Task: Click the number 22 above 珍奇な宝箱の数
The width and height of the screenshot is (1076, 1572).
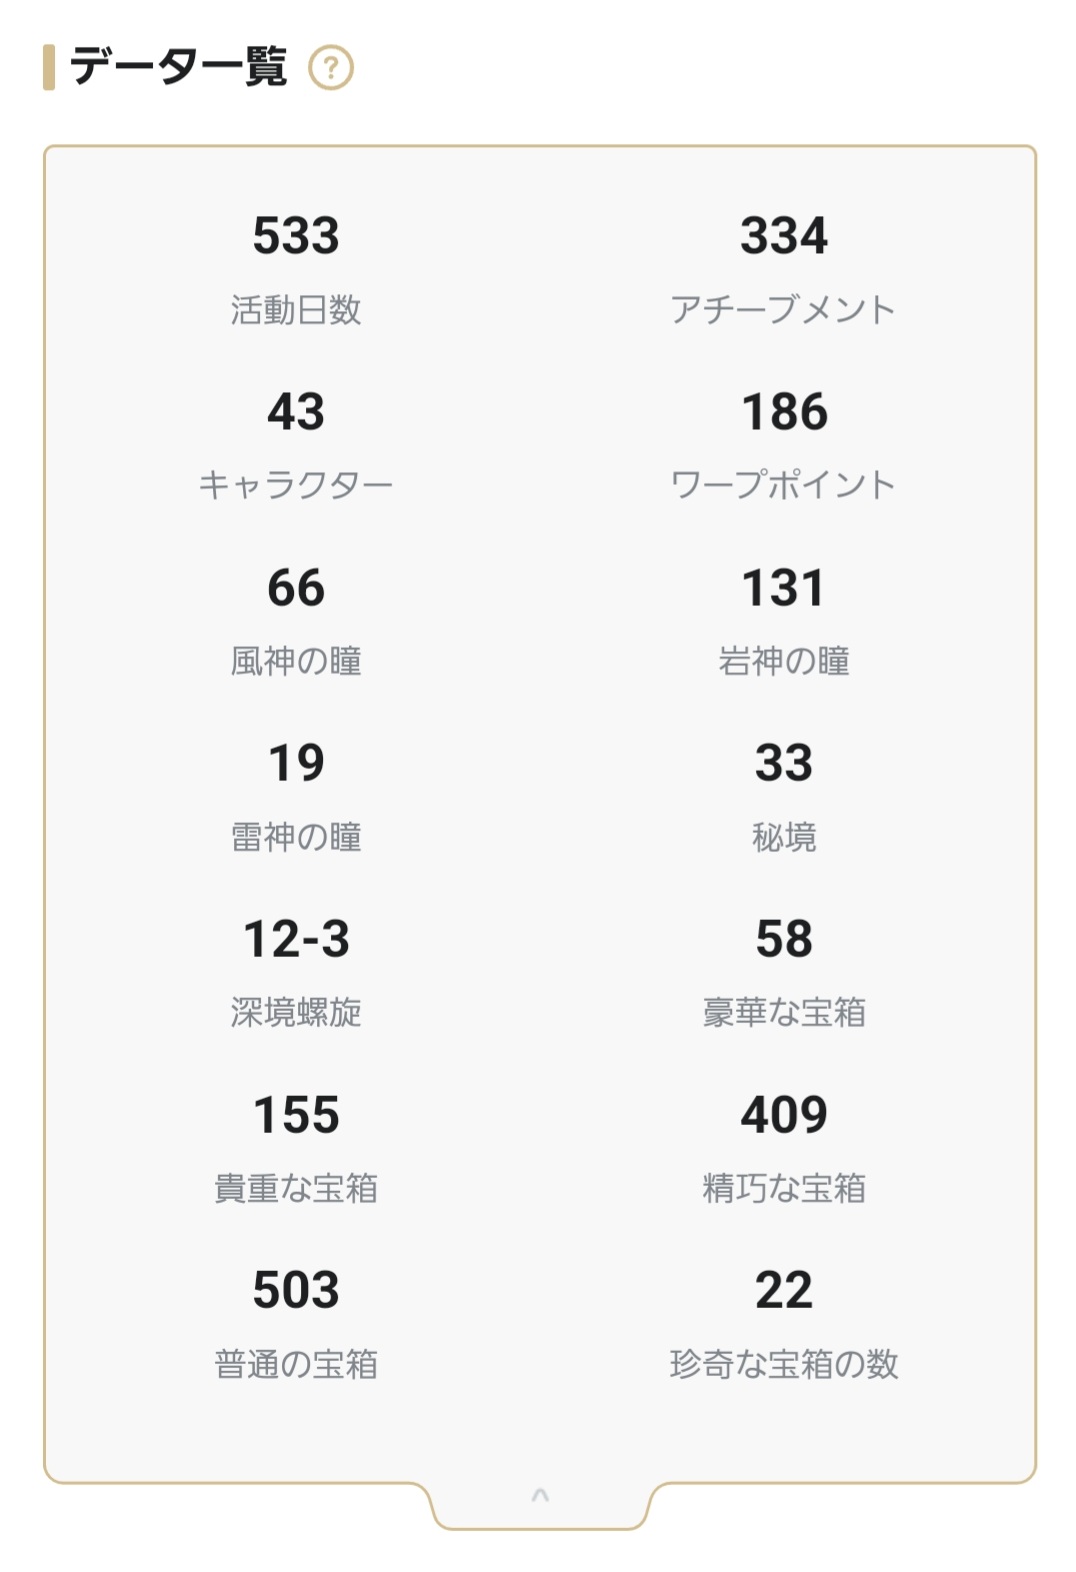Action: [784, 1290]
